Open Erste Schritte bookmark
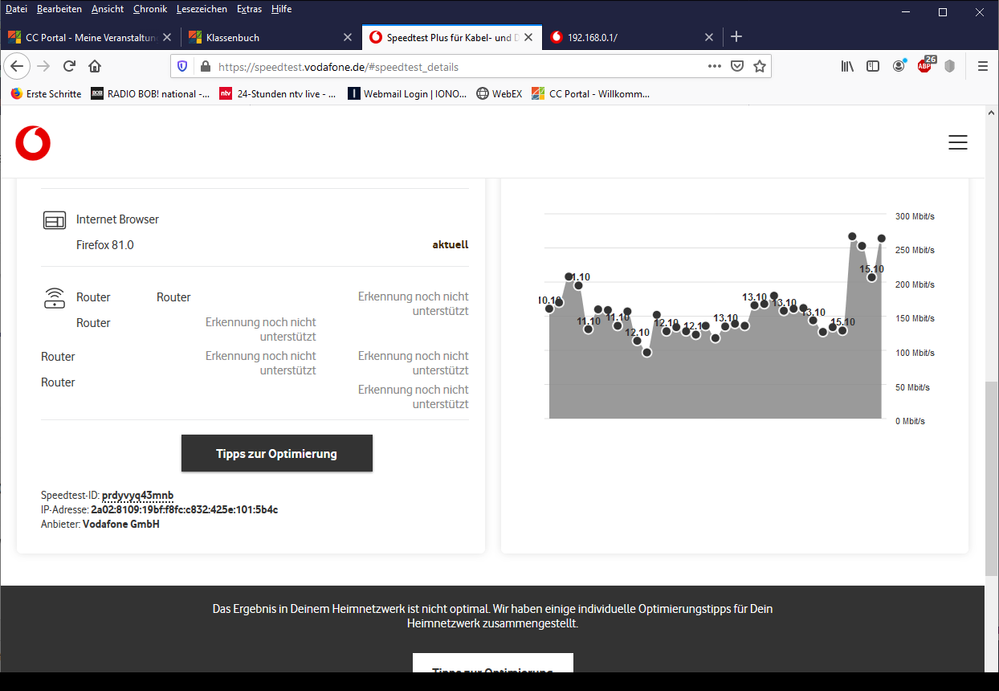The width and height of the screenshot is (999, 691). point(46,94)
